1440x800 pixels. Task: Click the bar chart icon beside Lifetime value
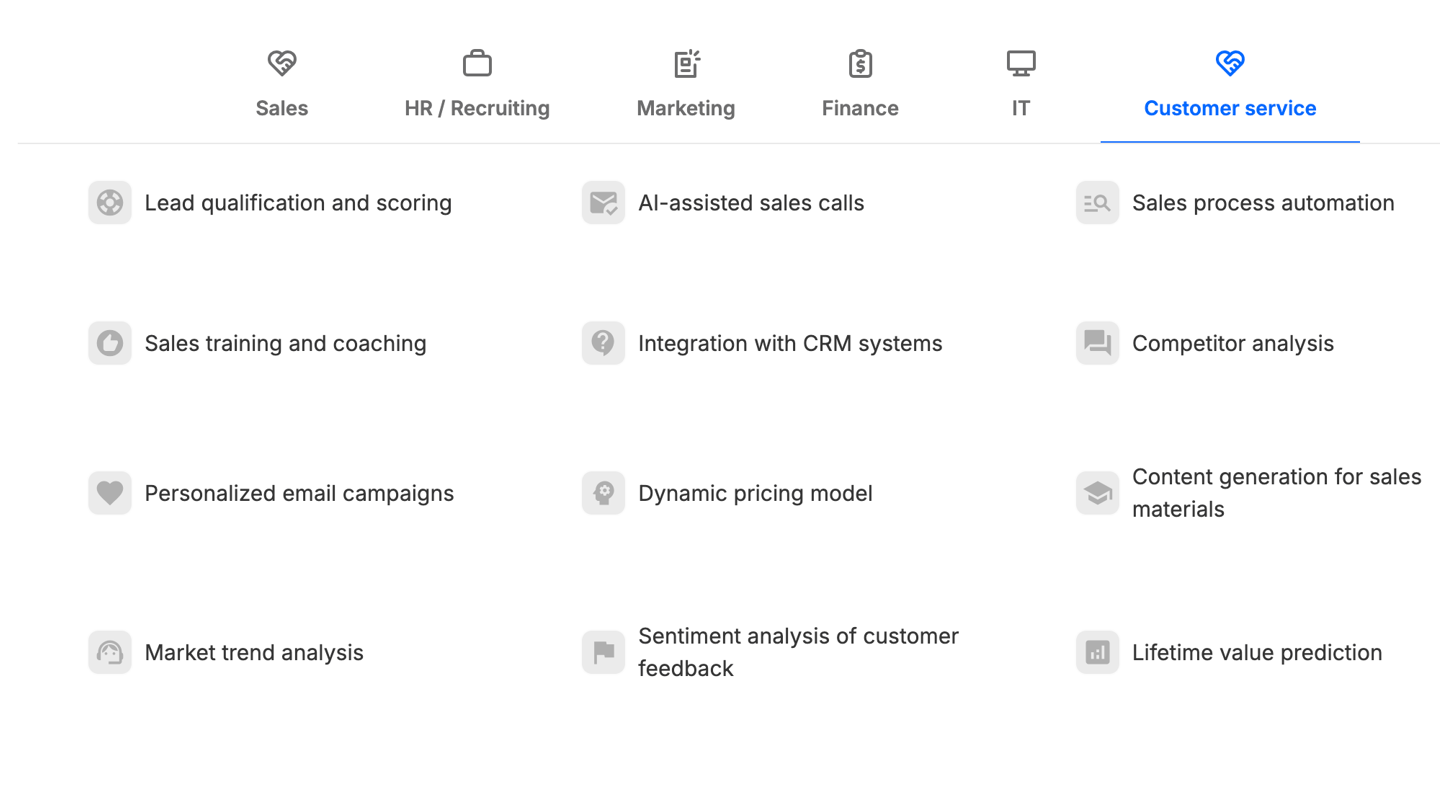coord(1098,652)
